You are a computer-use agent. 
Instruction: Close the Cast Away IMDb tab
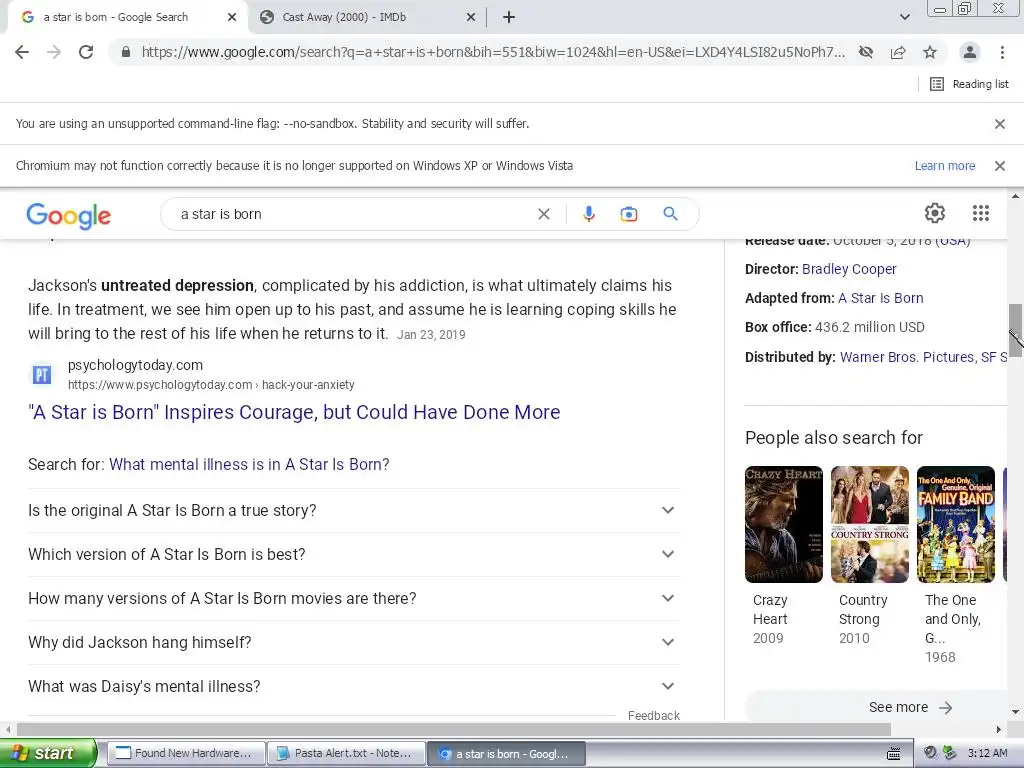(x=471, y=18)
